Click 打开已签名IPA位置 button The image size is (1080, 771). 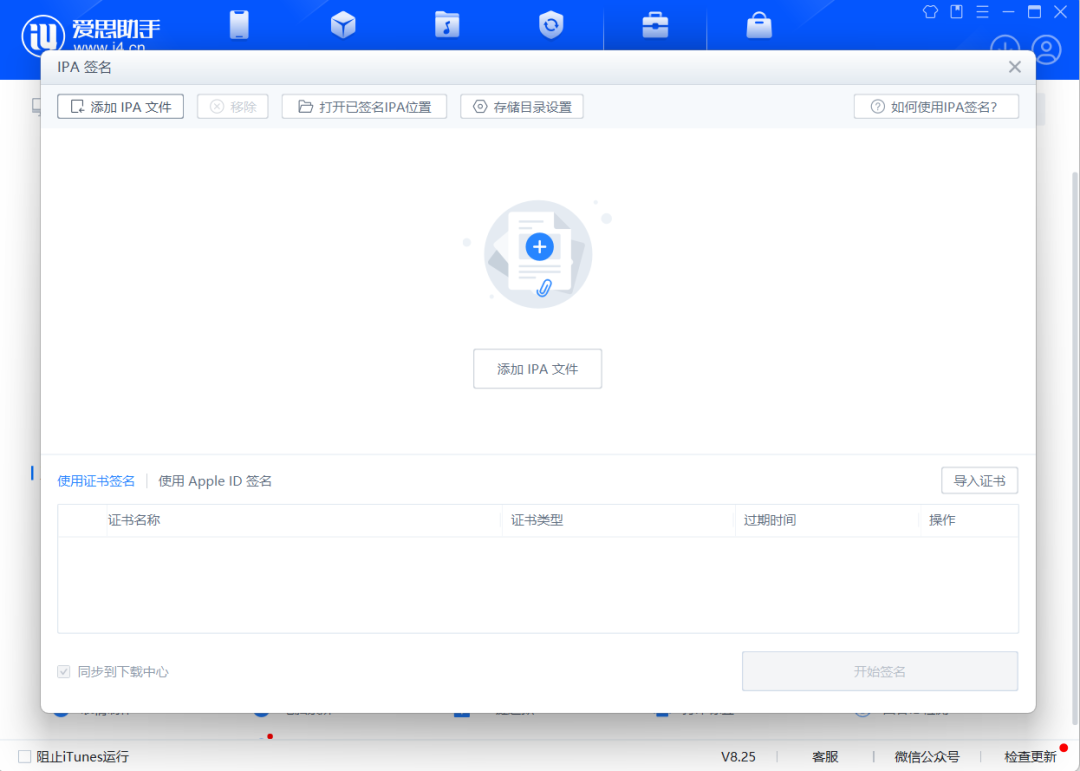pos(364,107)
